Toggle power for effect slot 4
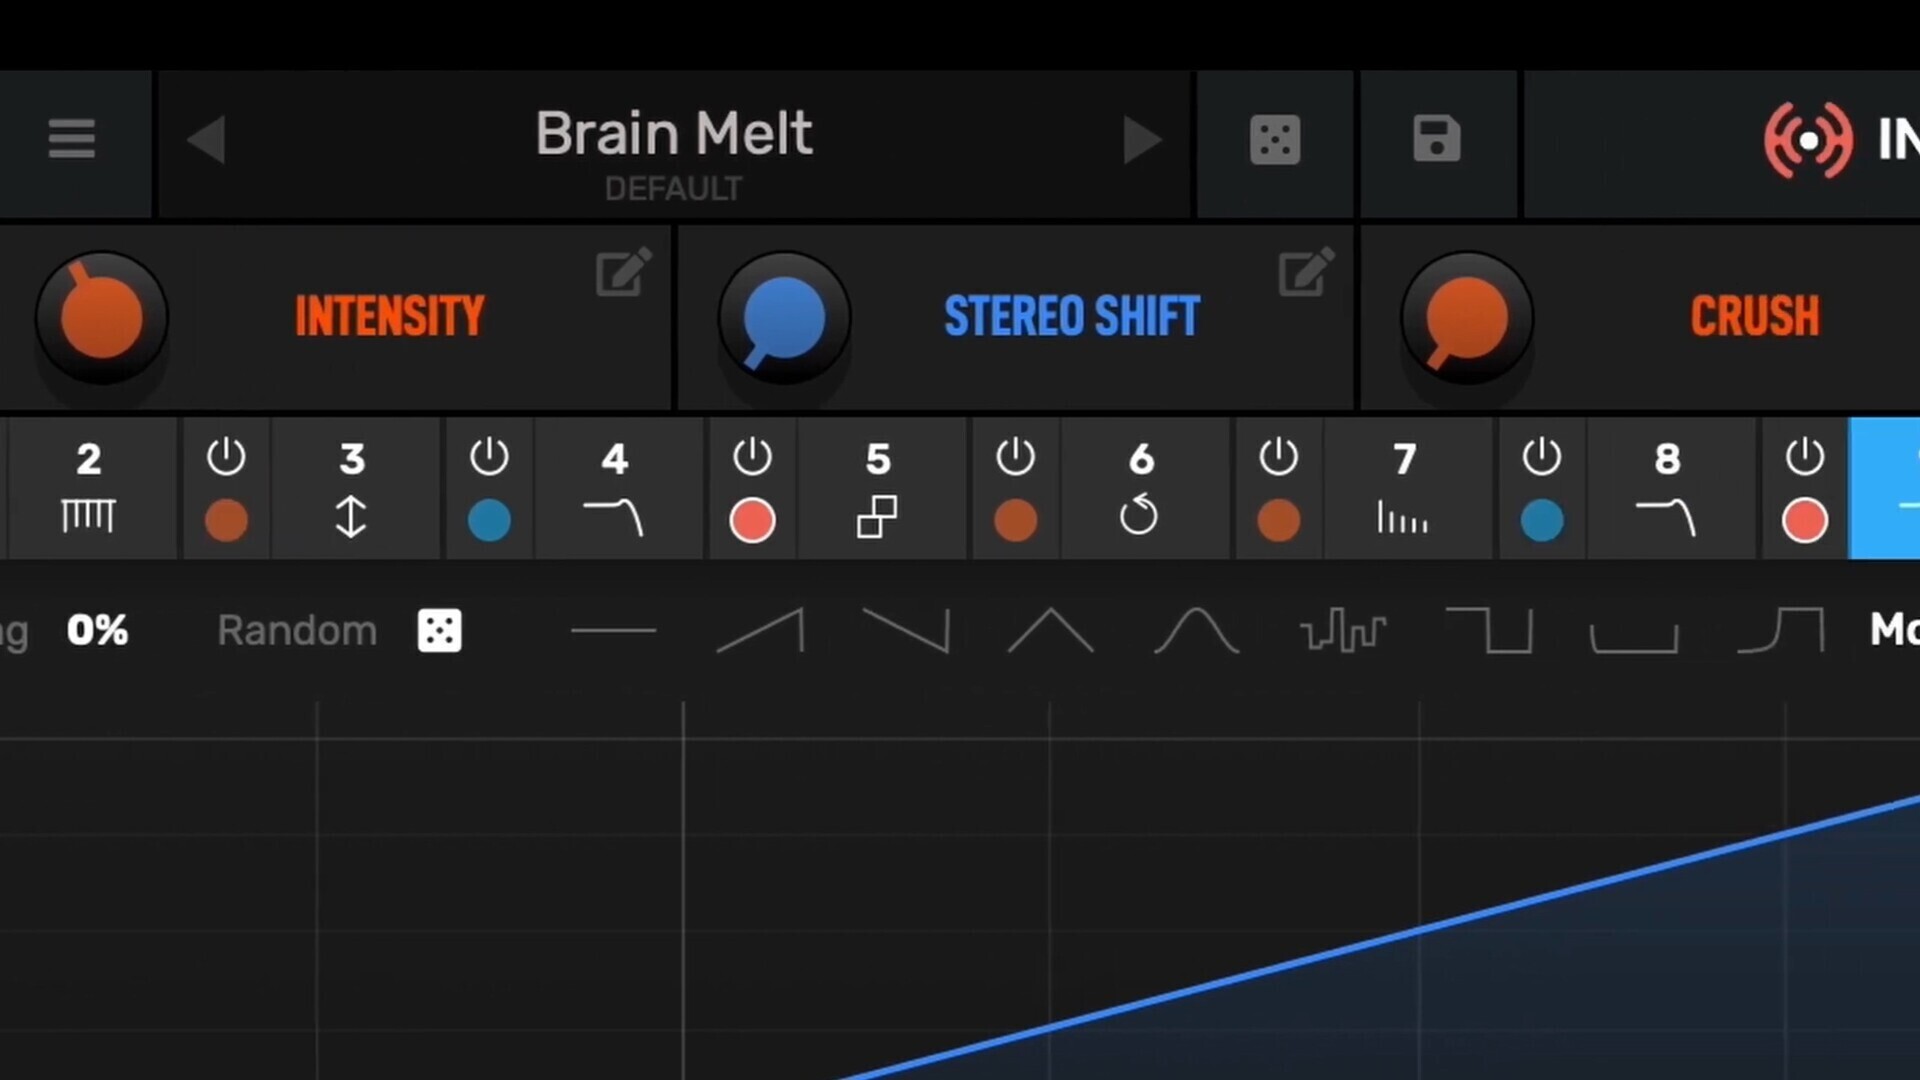Viewport: 1920px width, 1080px height. point(752,457)
